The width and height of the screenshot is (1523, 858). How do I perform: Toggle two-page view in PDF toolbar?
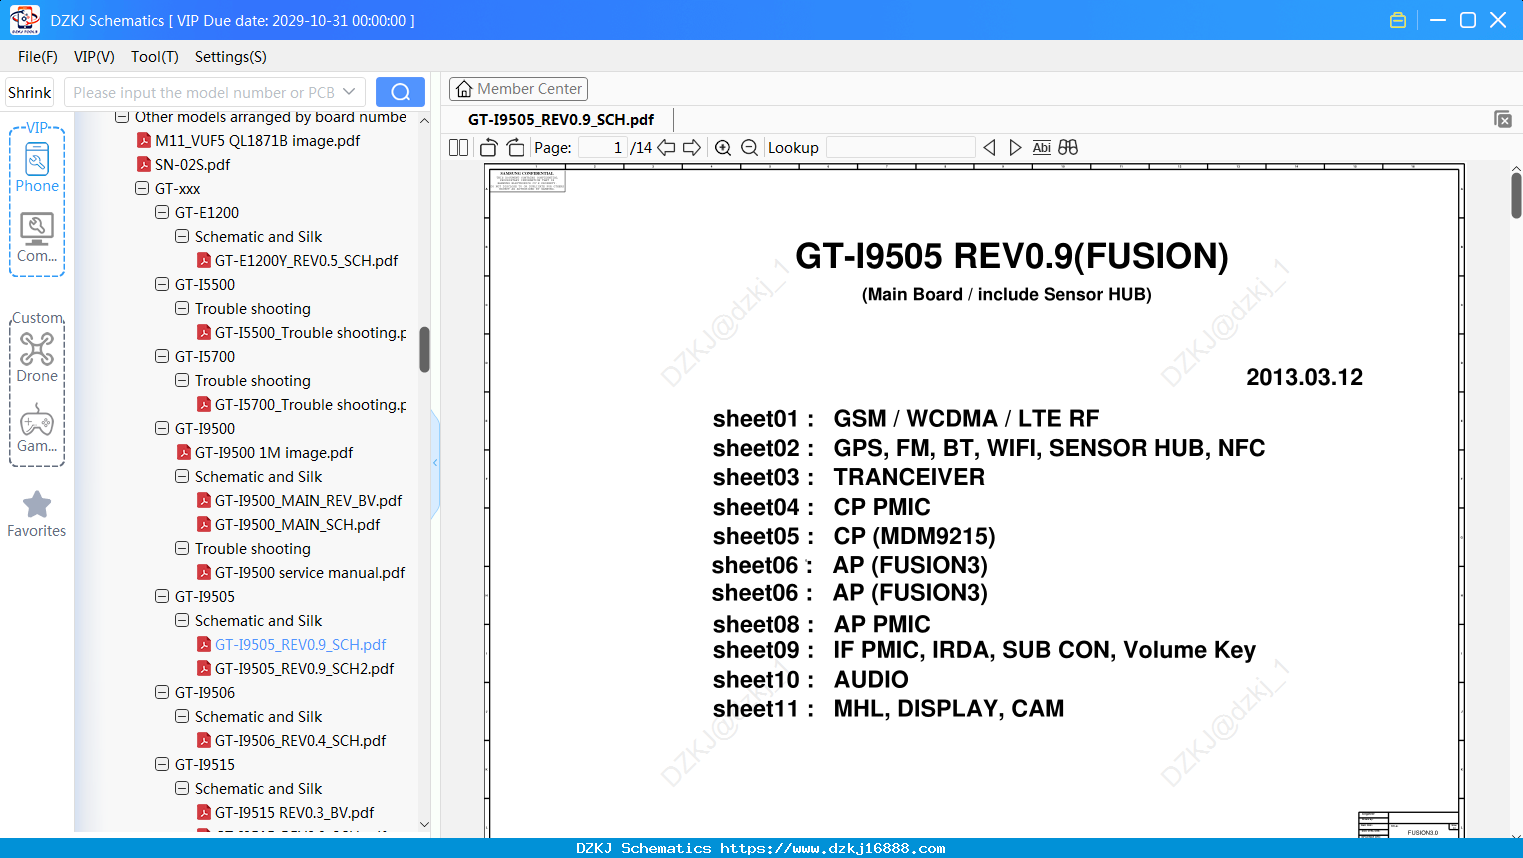coord(458,148)
